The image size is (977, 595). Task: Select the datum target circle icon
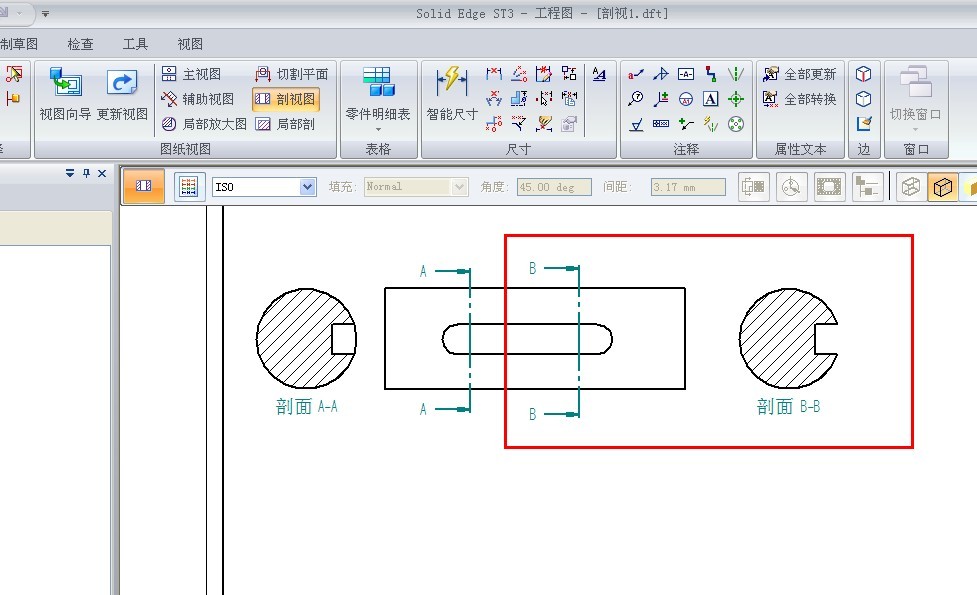tap(686, 99)
